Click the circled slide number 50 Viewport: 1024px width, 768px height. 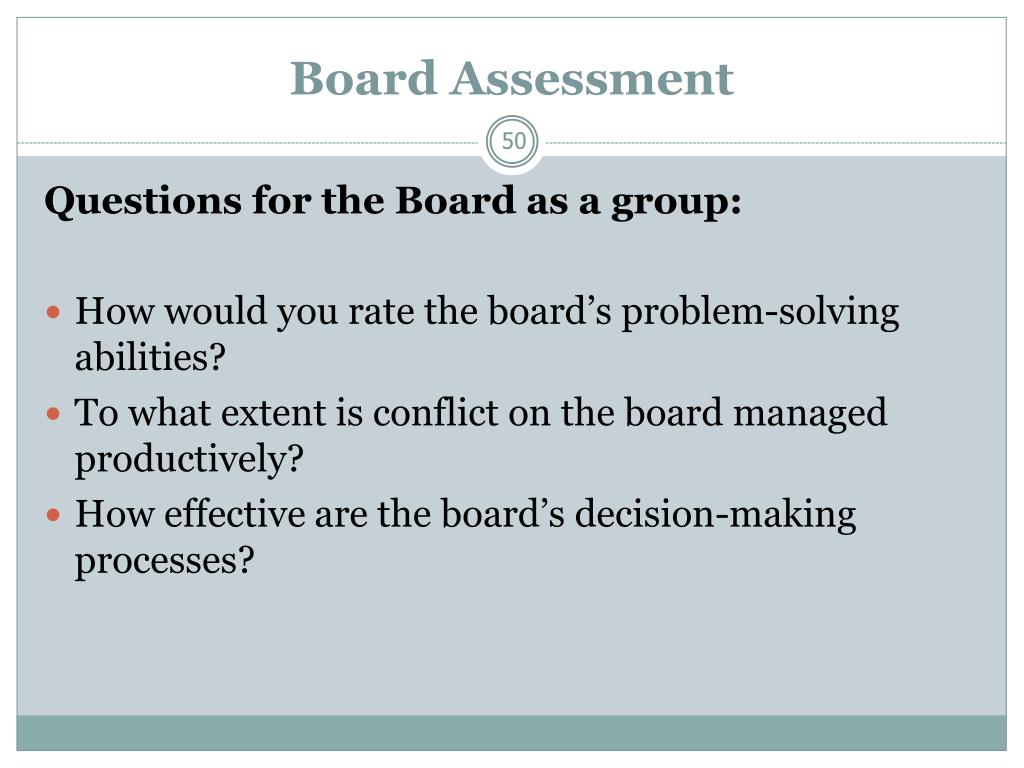[513, 141]
